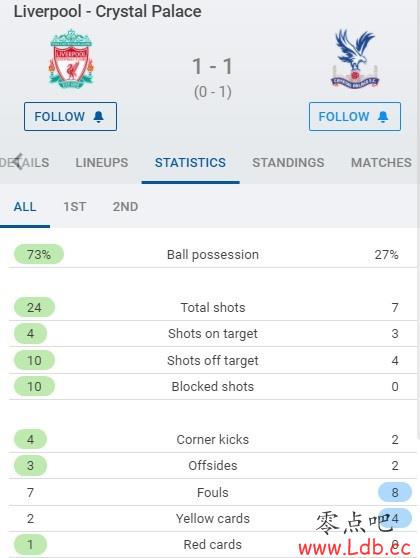
Task: Click the Liverpool - Crystal Palace match title
Action: 107,11
